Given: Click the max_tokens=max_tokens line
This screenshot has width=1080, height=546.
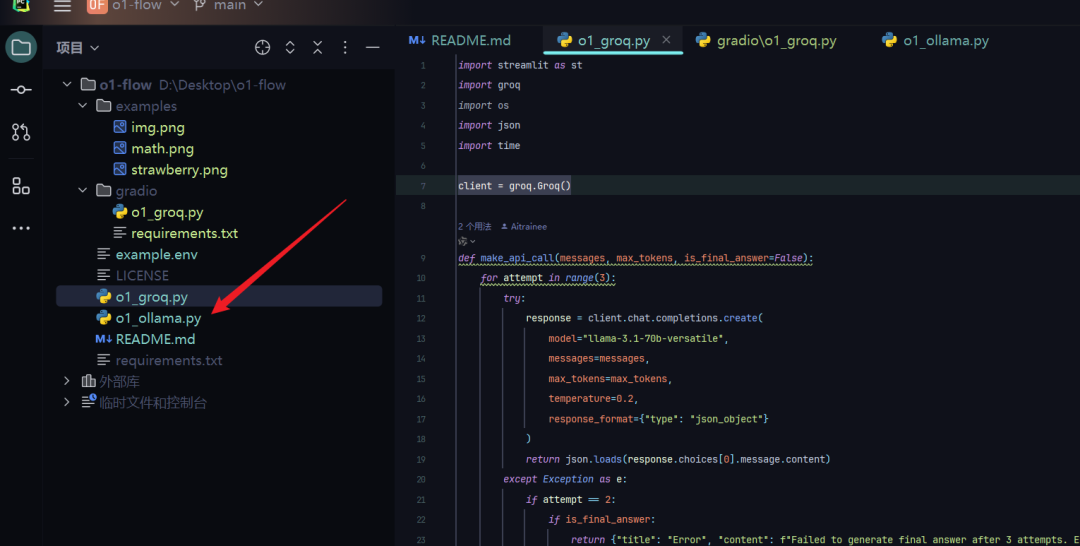Looking at the screenshot, I should [610, 379].
